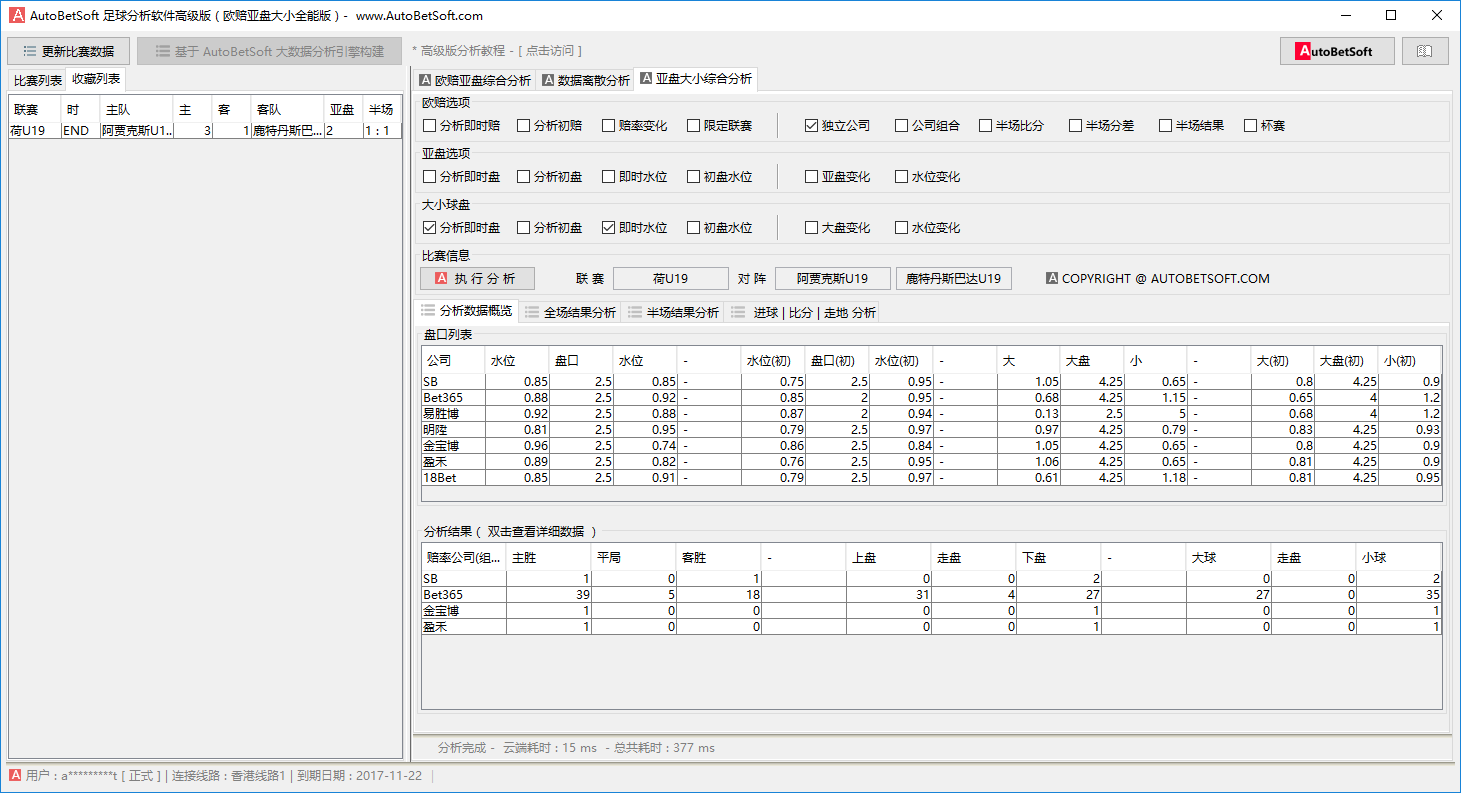Image resolution: width=1461 pixels, height=793 pixels.
Task: Select the 18Bet row in 盘口列表
Action: pyautogui.click(x=932, y=478)
